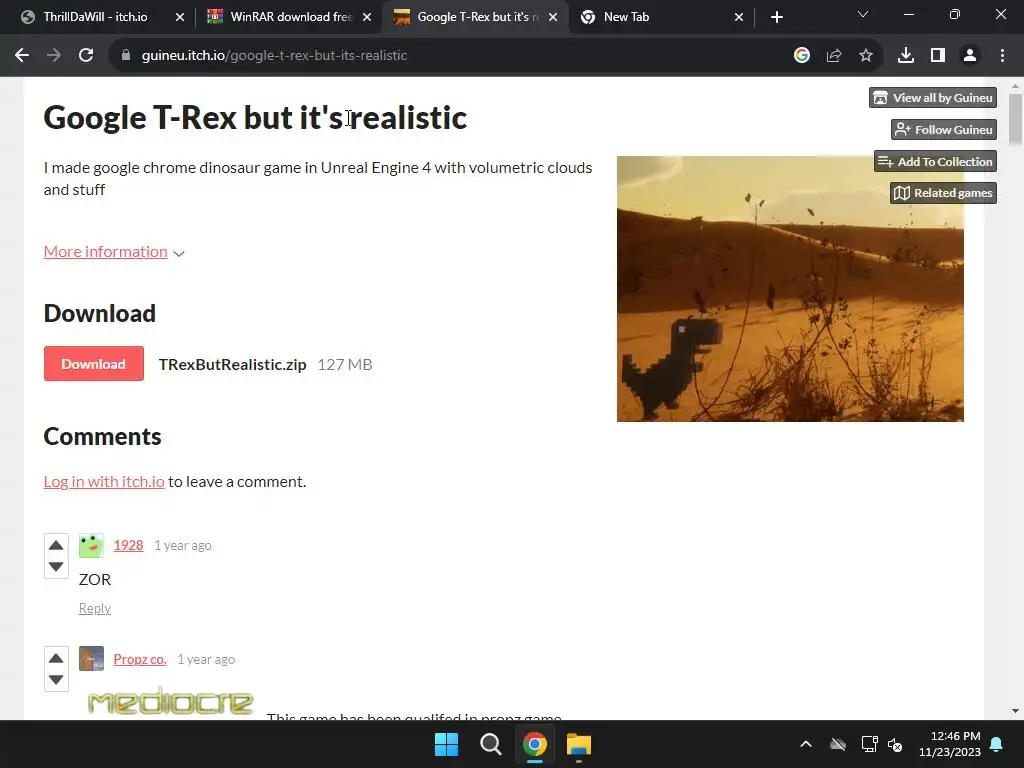This screenshot has height=768, width=1024.
Task: Bookmark this tab with star icon
Action: (x=866, y=56)
